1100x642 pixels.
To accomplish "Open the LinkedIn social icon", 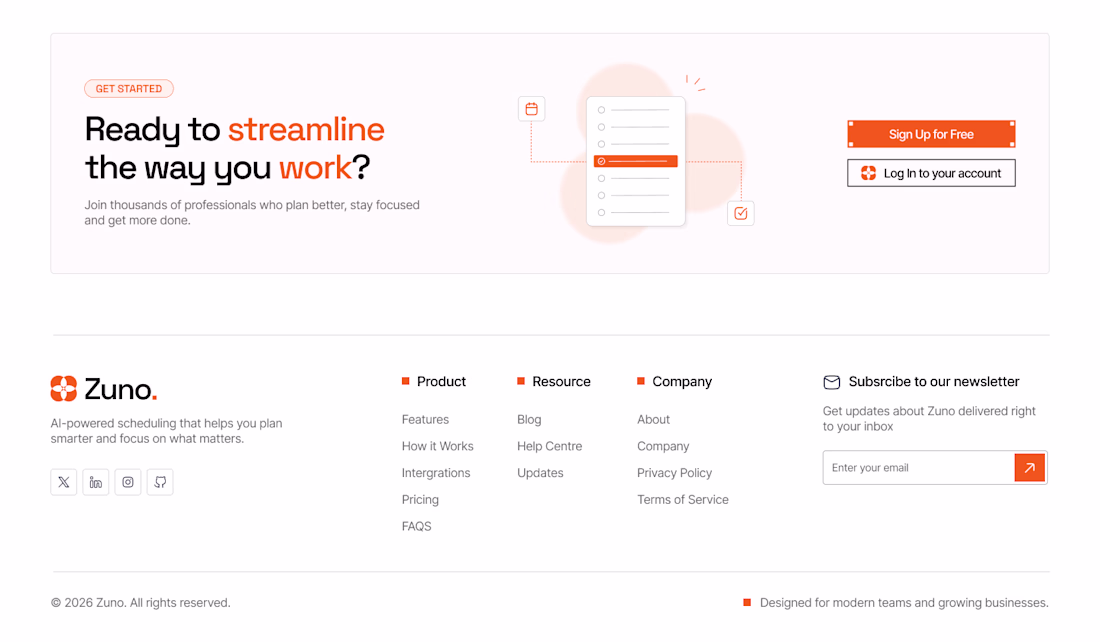I will (x=95, y=482).
